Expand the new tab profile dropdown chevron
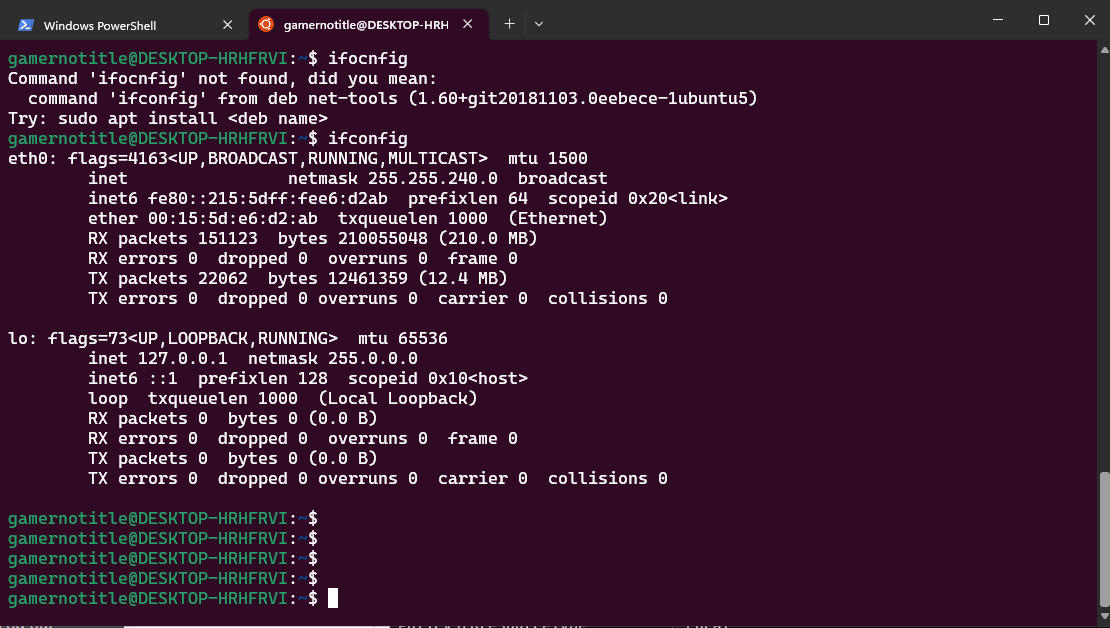 coord(539,24)
